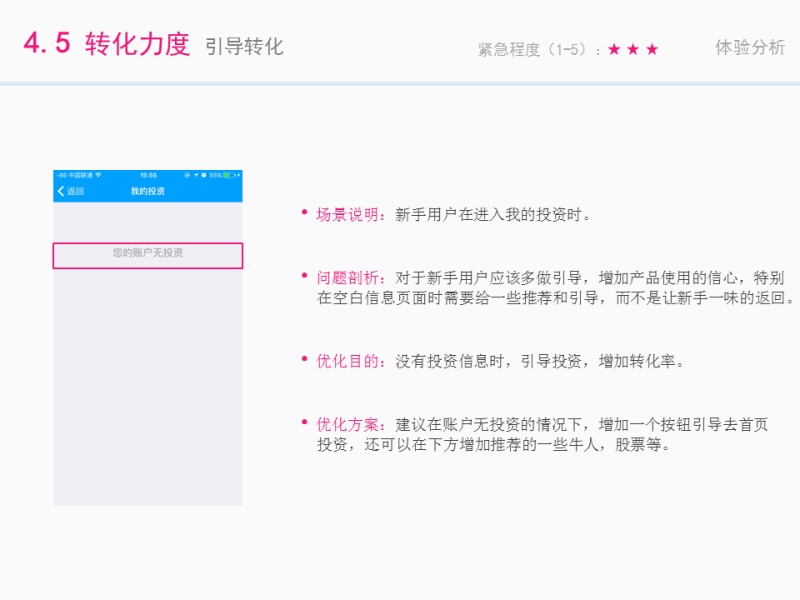This screenshot has height=600, width=800.
Task: Click the alarm clock icon in status bar
Action: tap(204, 175)
